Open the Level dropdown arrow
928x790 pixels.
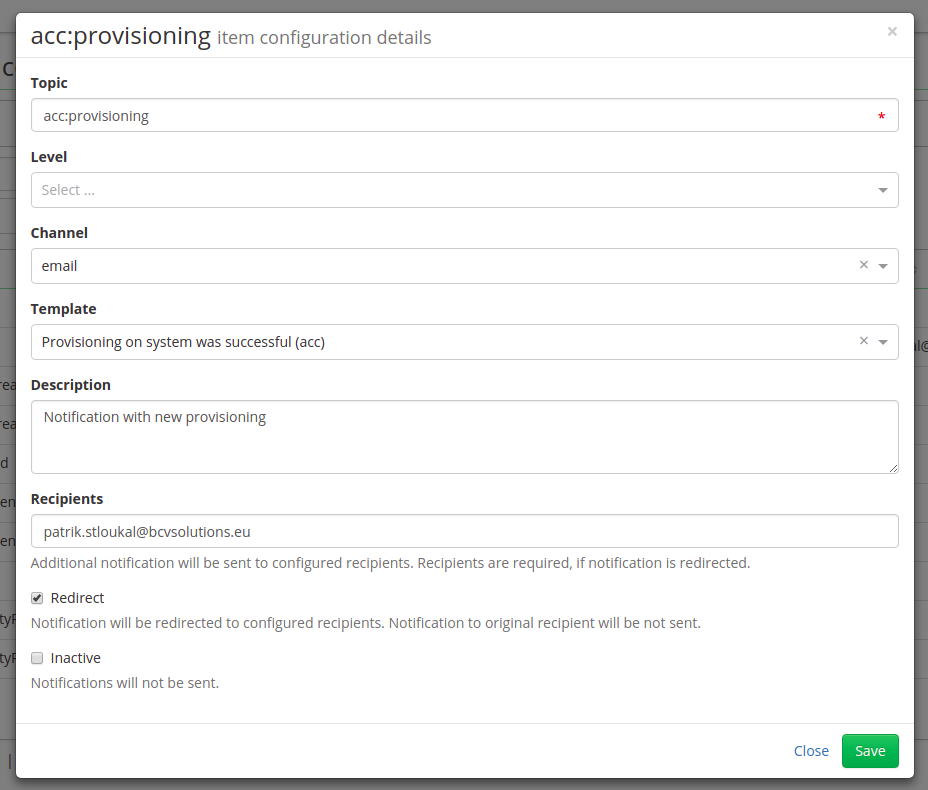[x=882, y=191]
